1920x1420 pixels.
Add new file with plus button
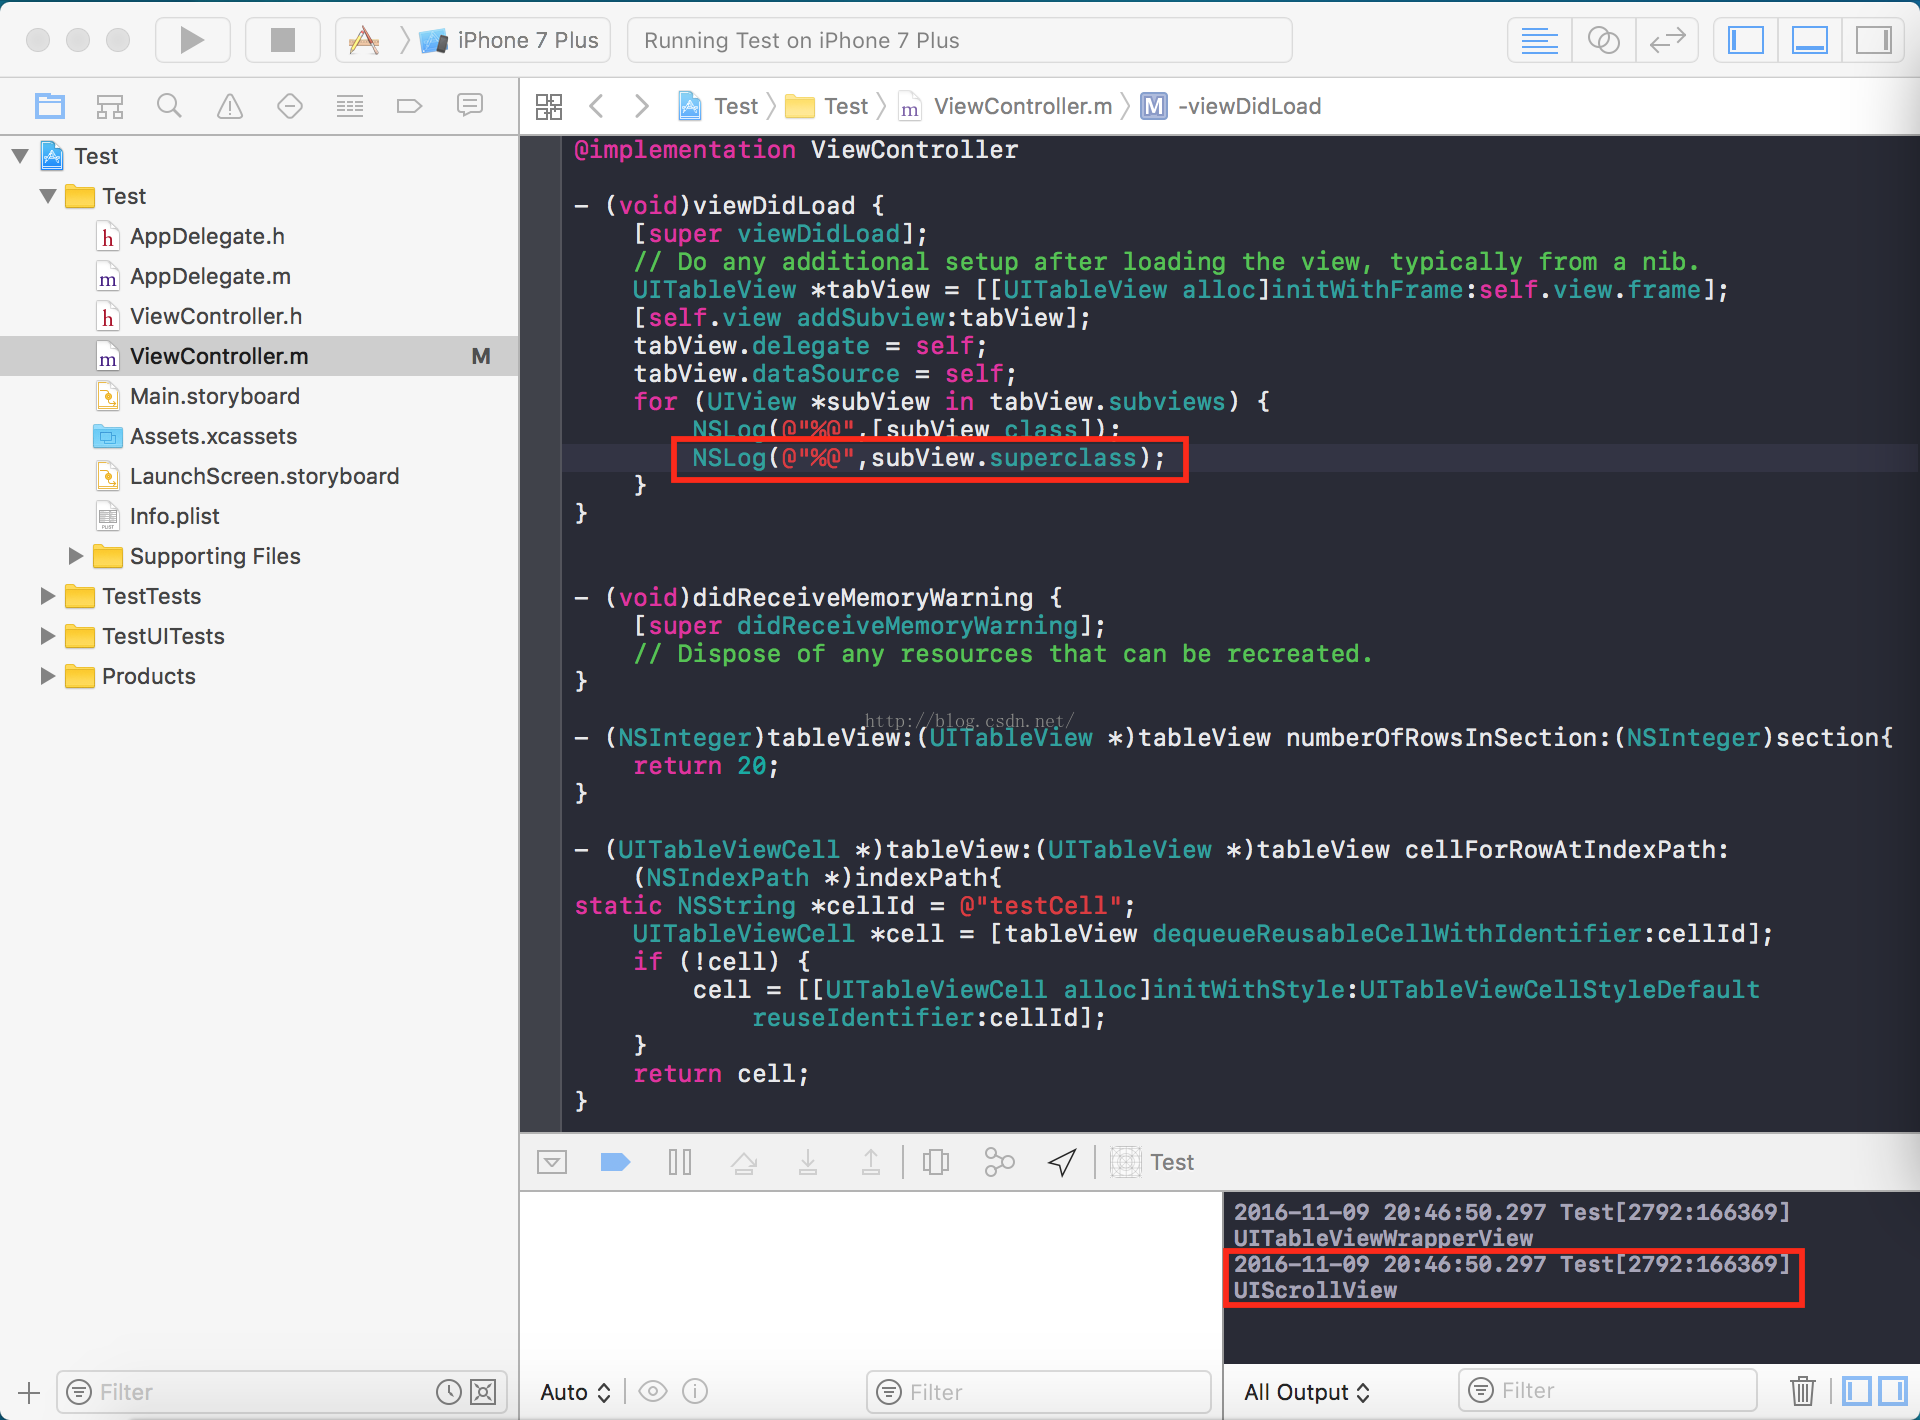pyautogui.click(x=29, y=1392)
